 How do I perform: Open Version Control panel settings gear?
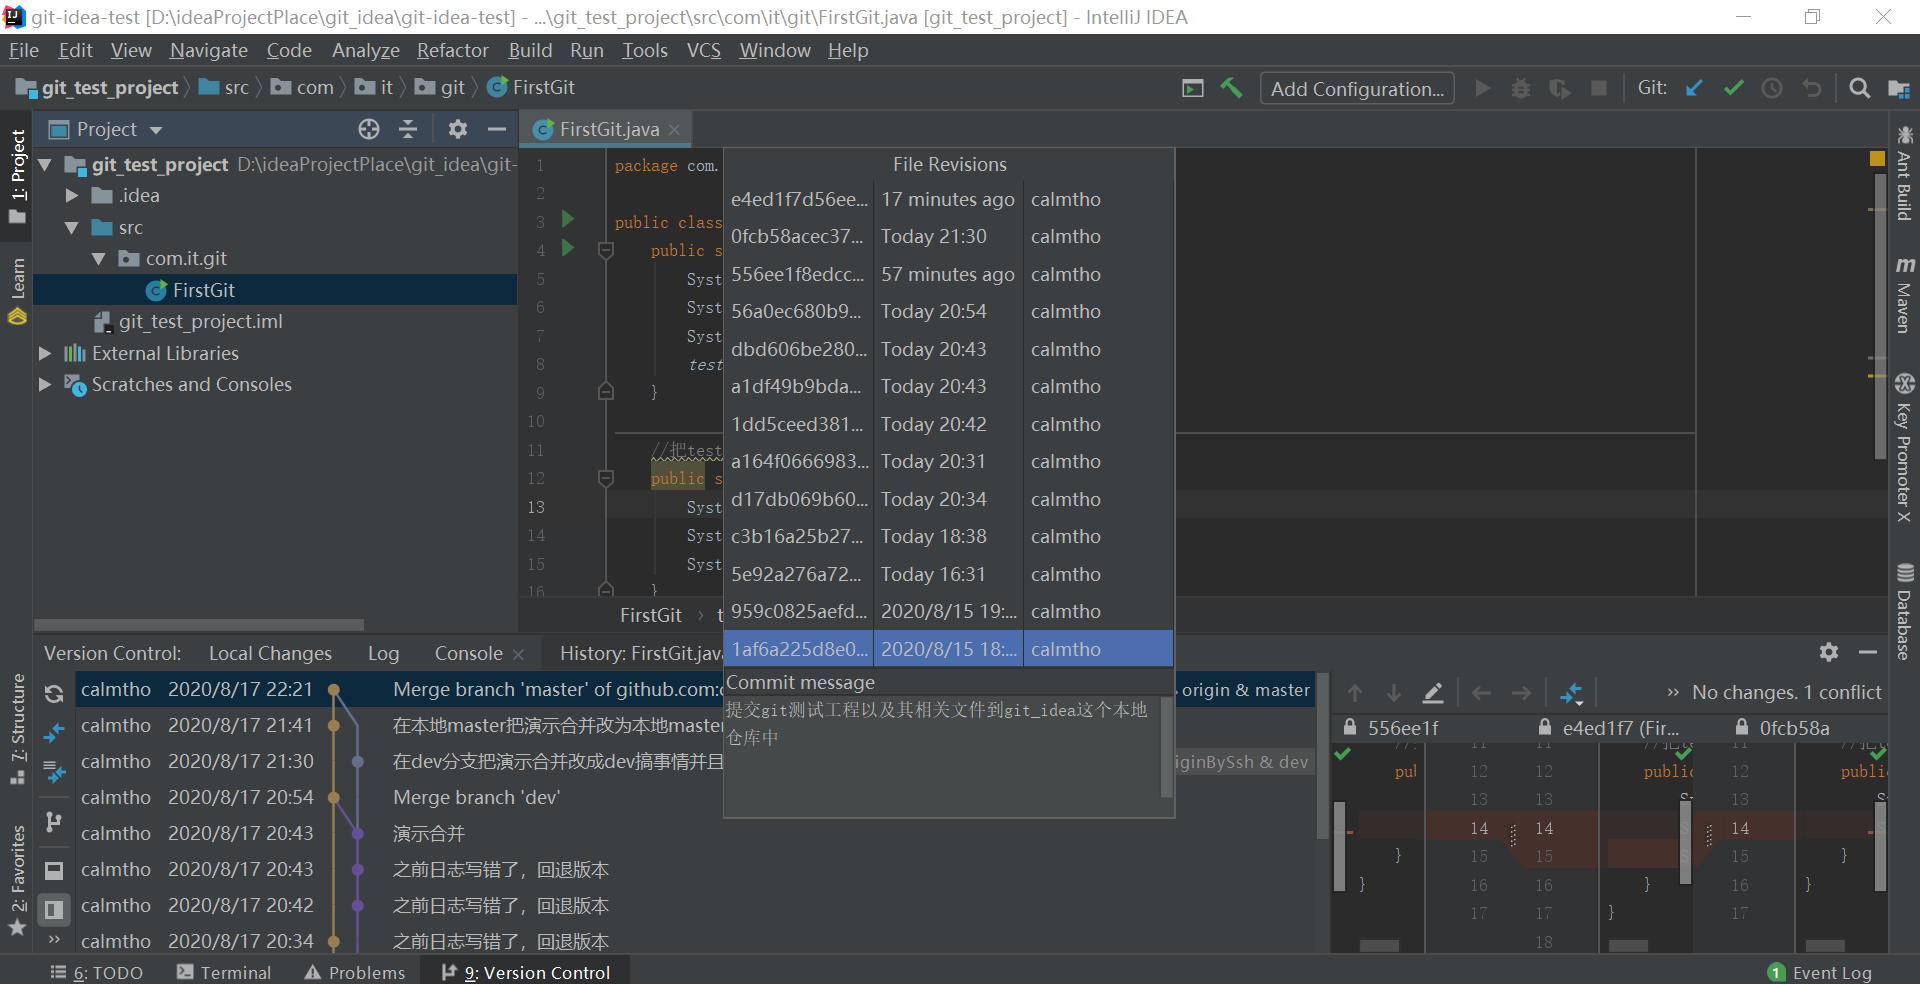pos(1829,652)
